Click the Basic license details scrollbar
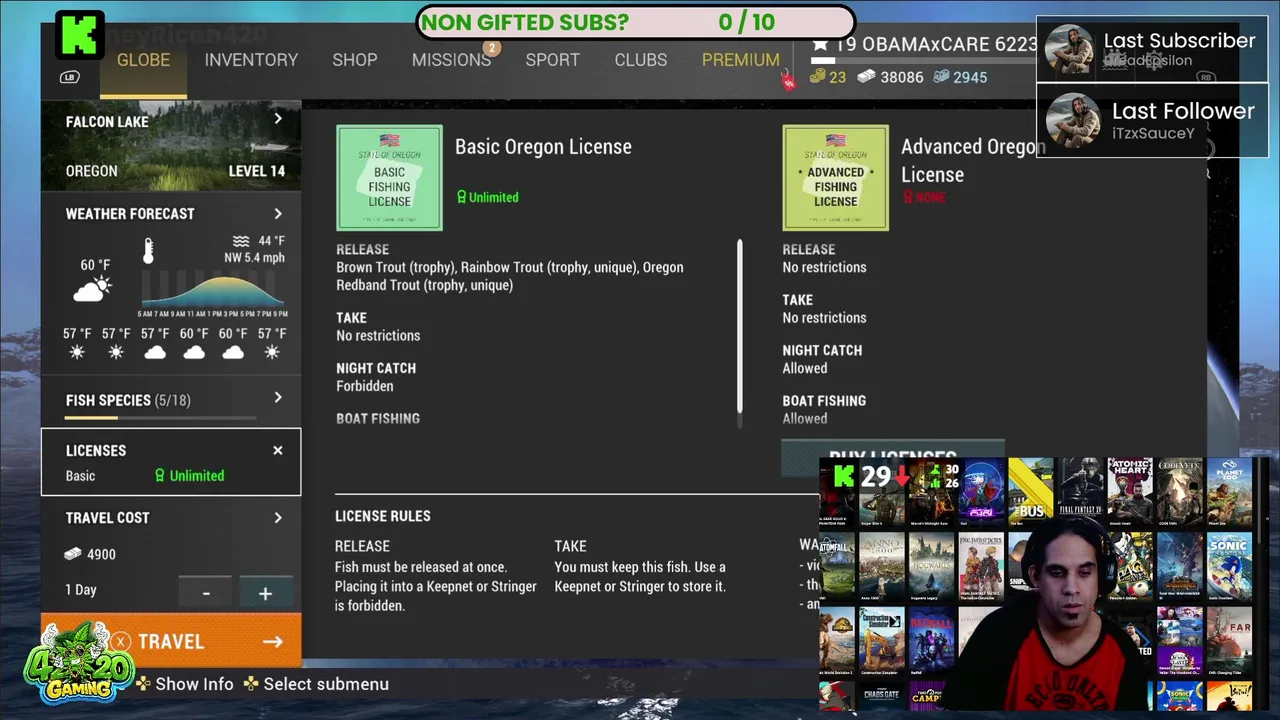Viewport: 1280px width, 720px height. click(740, 325)
